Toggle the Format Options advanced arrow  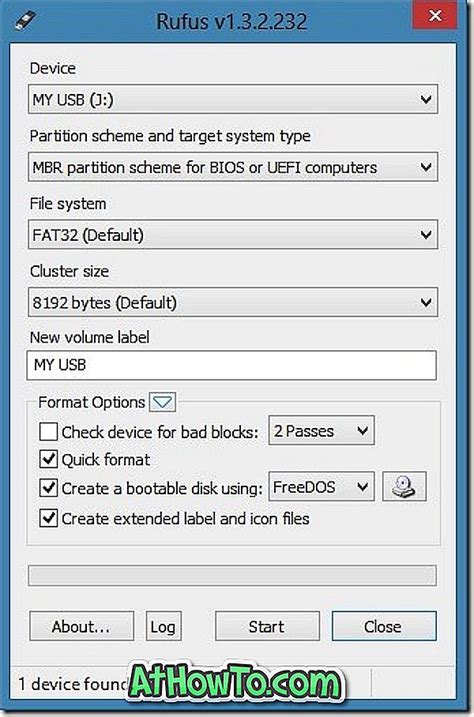(162, 402)
